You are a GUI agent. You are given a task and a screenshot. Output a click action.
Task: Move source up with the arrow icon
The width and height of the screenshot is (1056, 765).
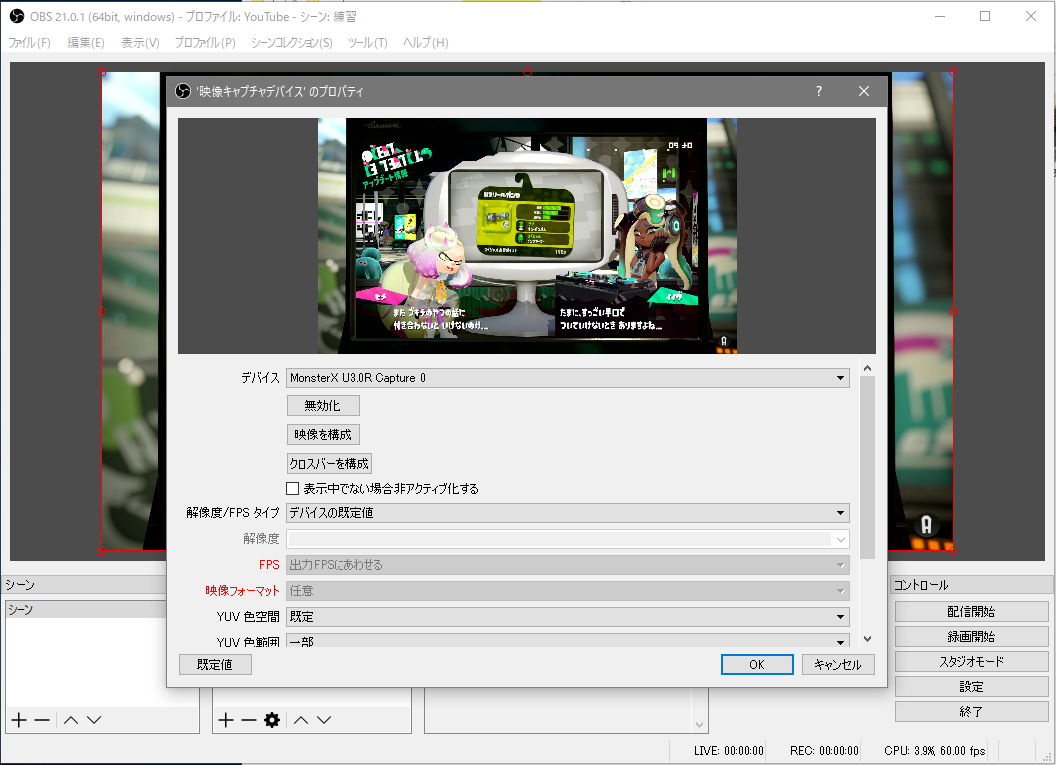(301, 720)
